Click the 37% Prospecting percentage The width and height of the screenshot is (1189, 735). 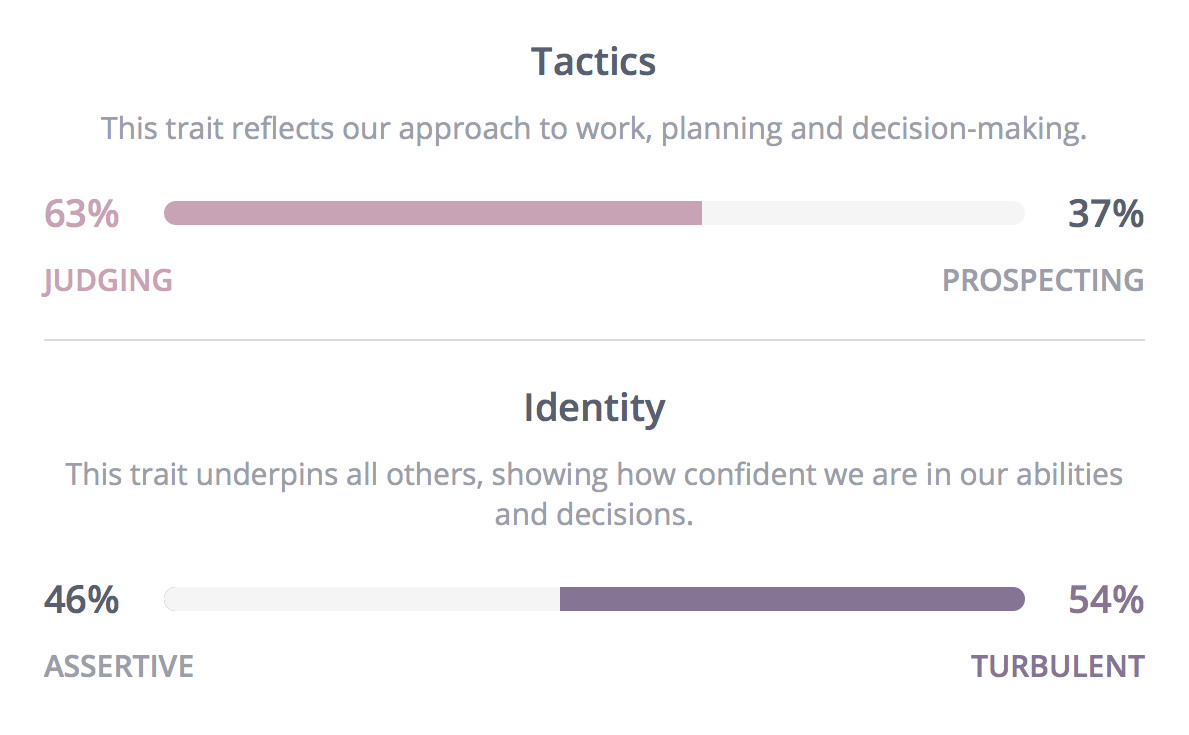(1106, 213)
